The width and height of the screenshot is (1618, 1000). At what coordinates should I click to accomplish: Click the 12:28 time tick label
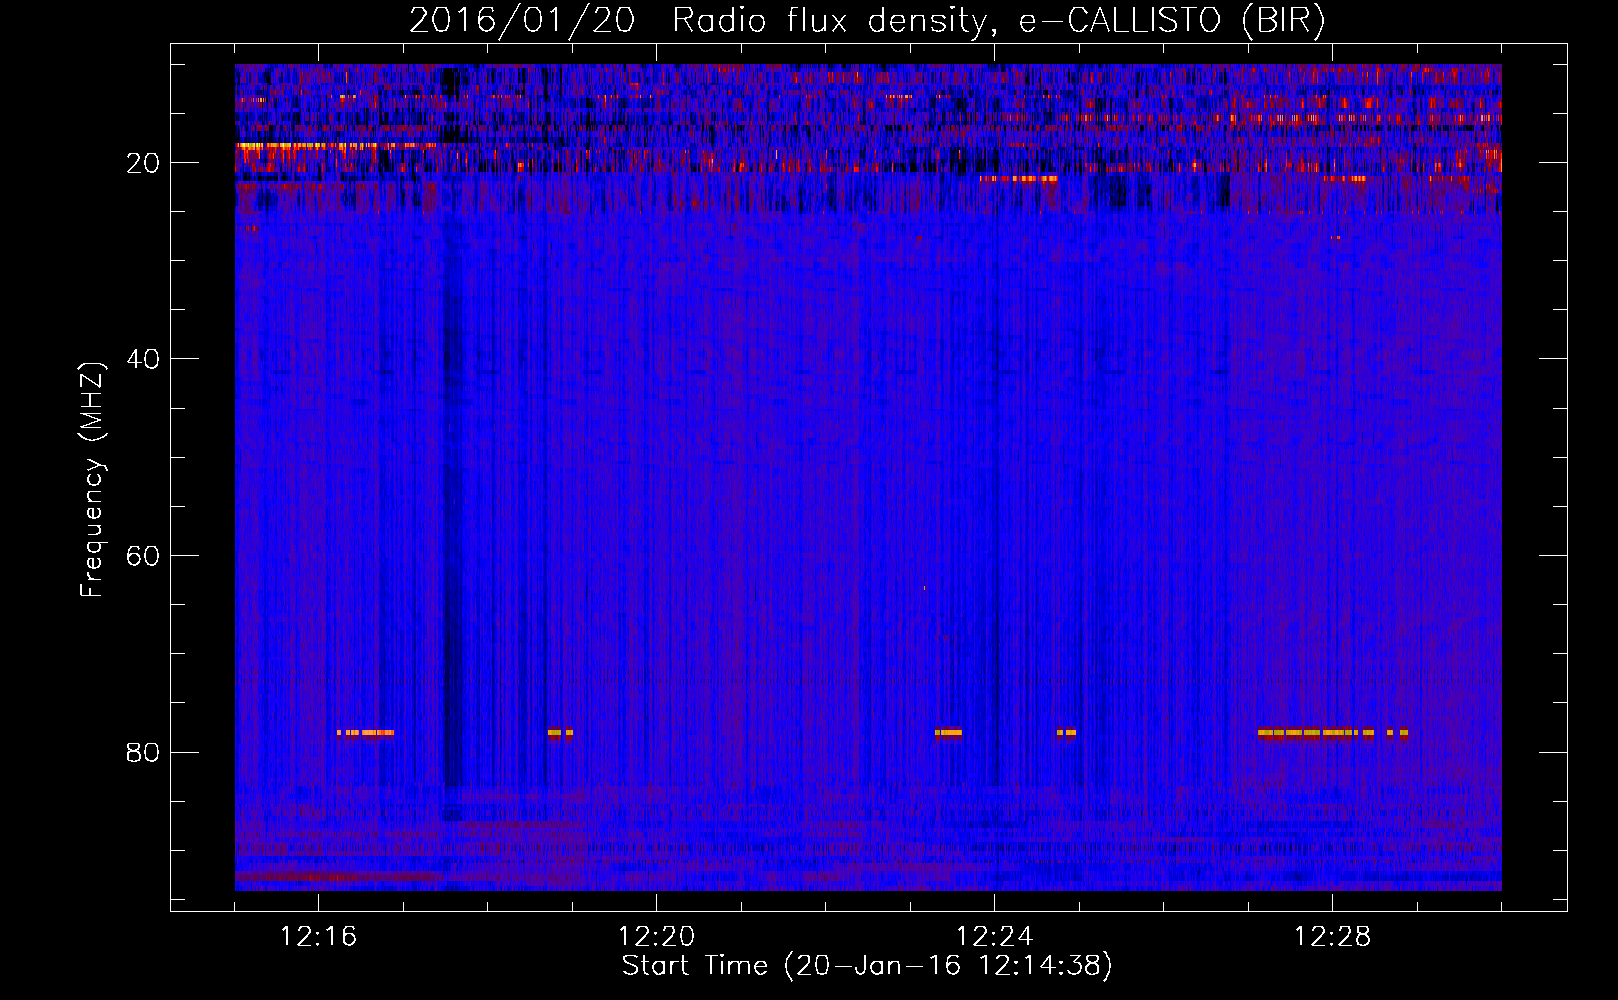click(x=1332, y=937)
